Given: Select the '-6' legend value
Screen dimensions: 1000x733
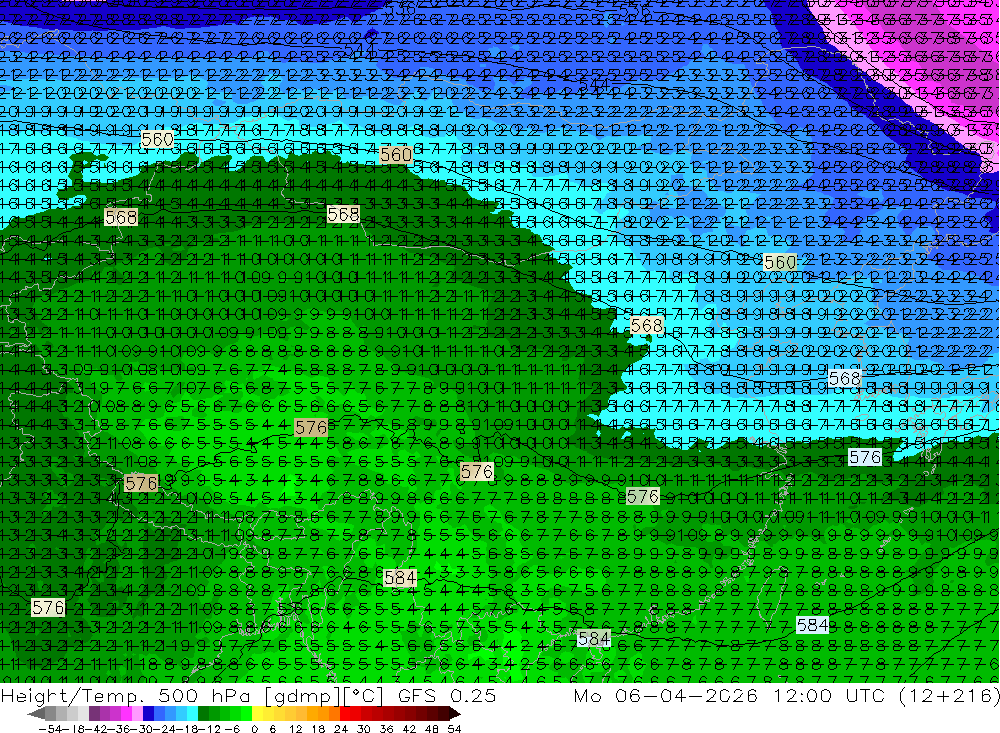Looking at the screenshot, I should point(232,729).
